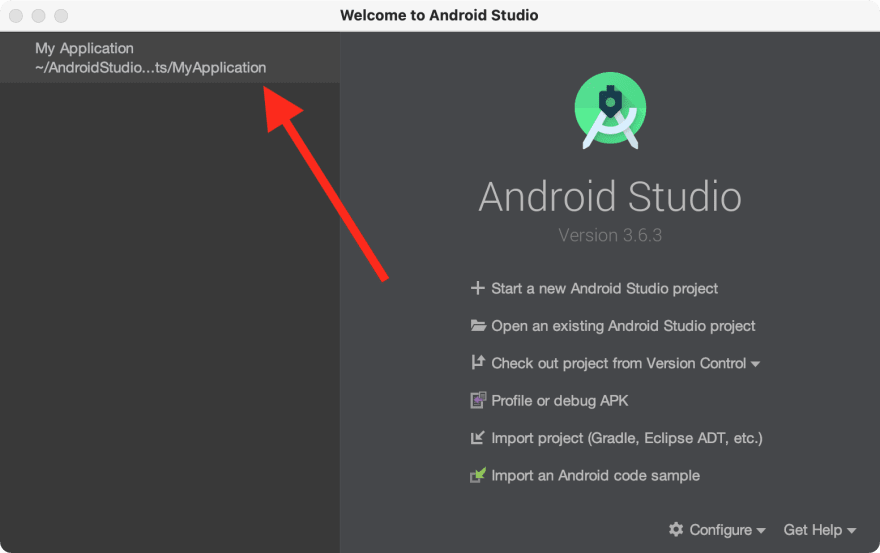880x553 pixels.
Task: Check out project from Version Control
Action: 618,363
